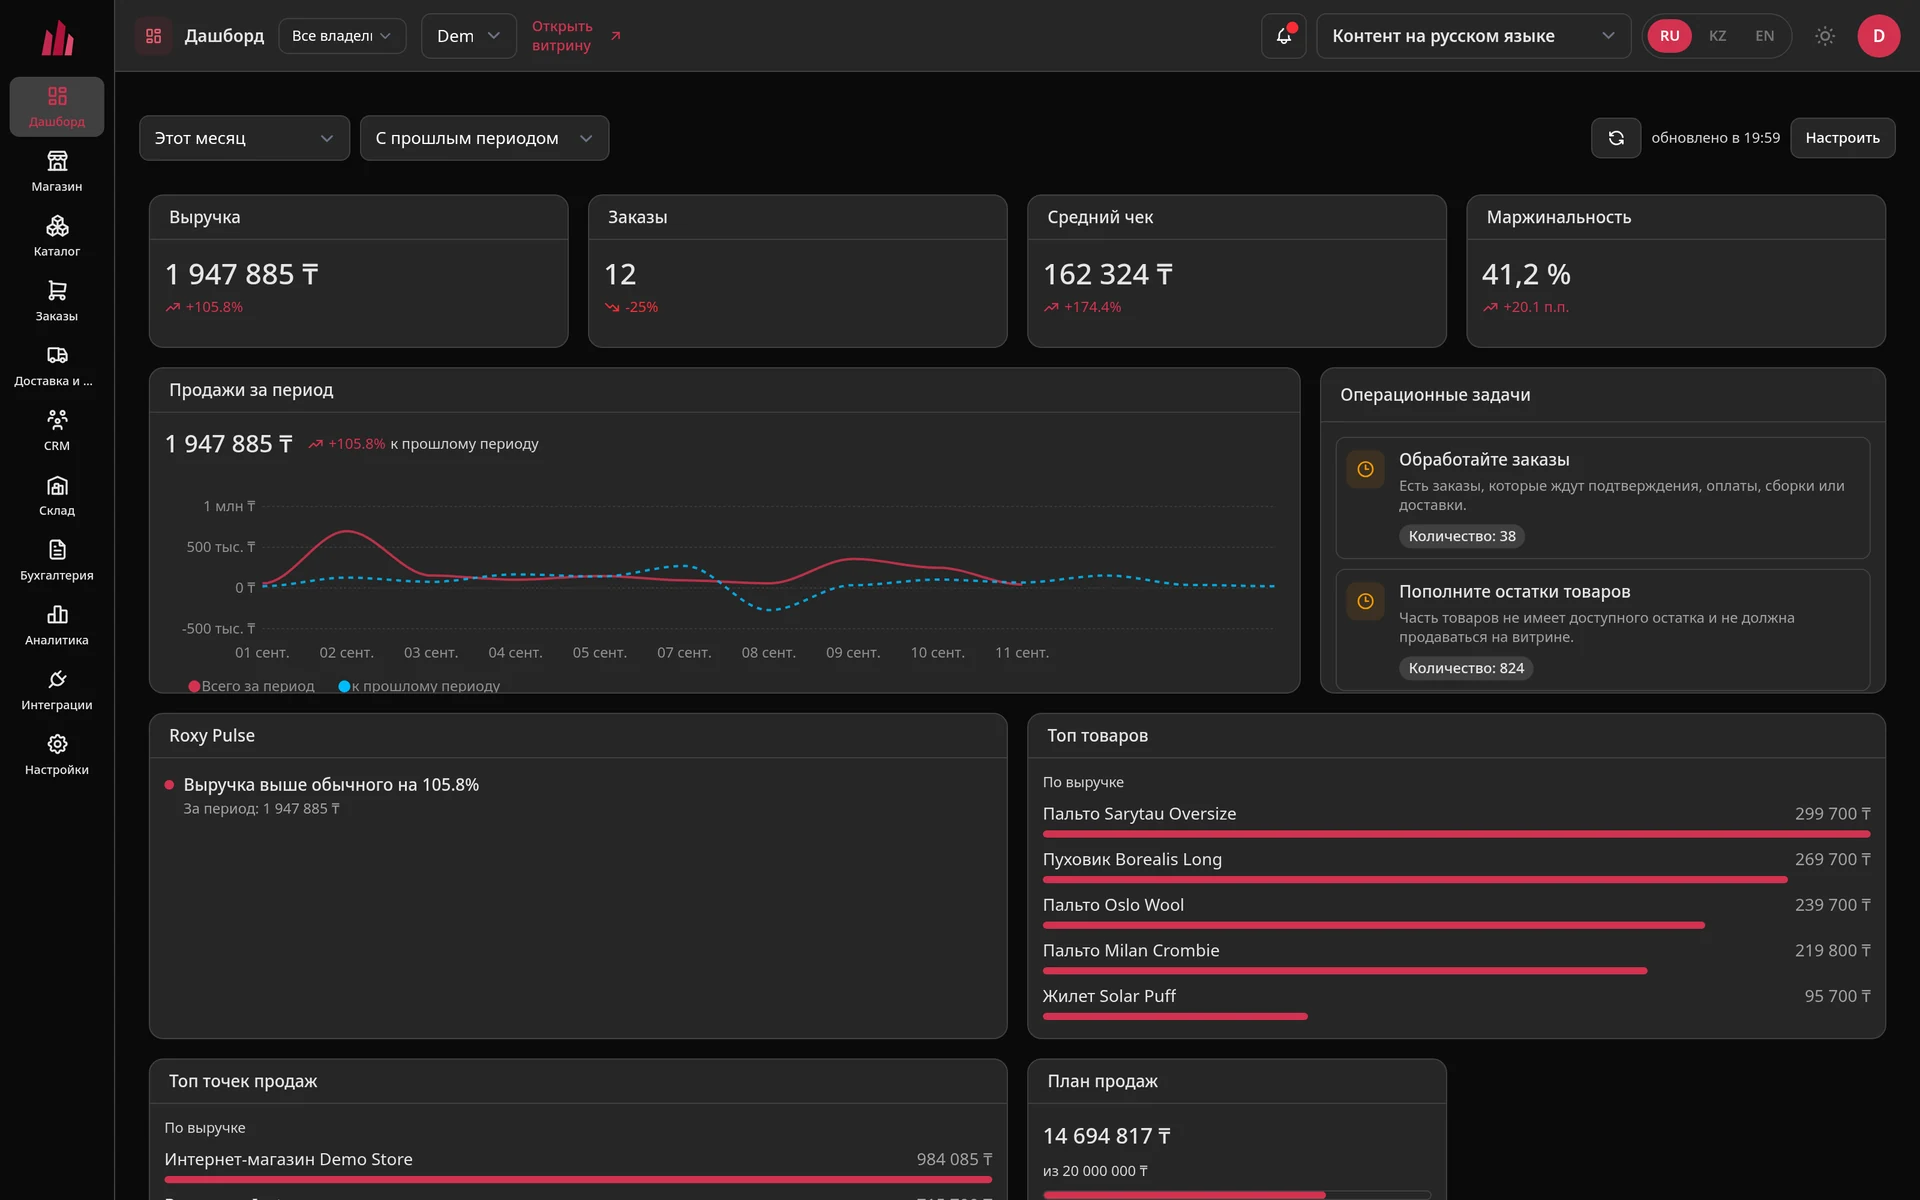Viewport: 1920px width, 1200px height.
Task: Open the user avatar D menu
Action: (1879, 36)
